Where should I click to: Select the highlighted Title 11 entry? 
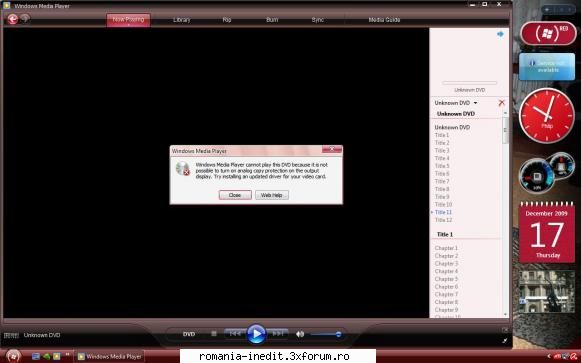pyautogui.click(x=443, y=212)
